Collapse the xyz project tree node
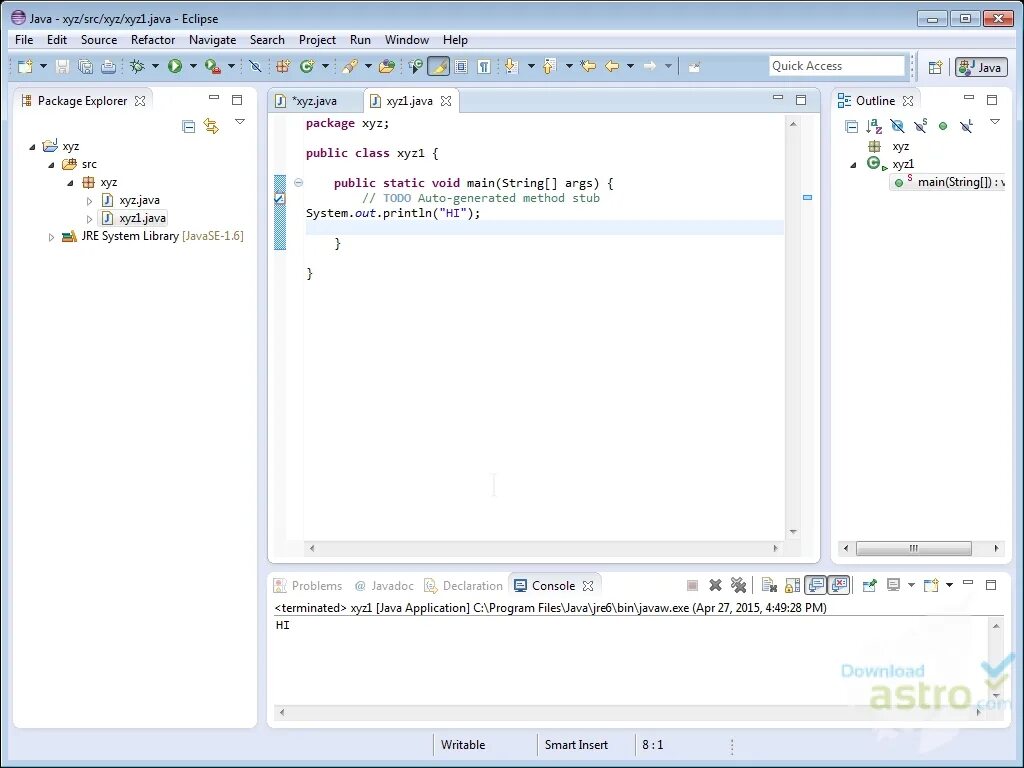 coord(33,147)
